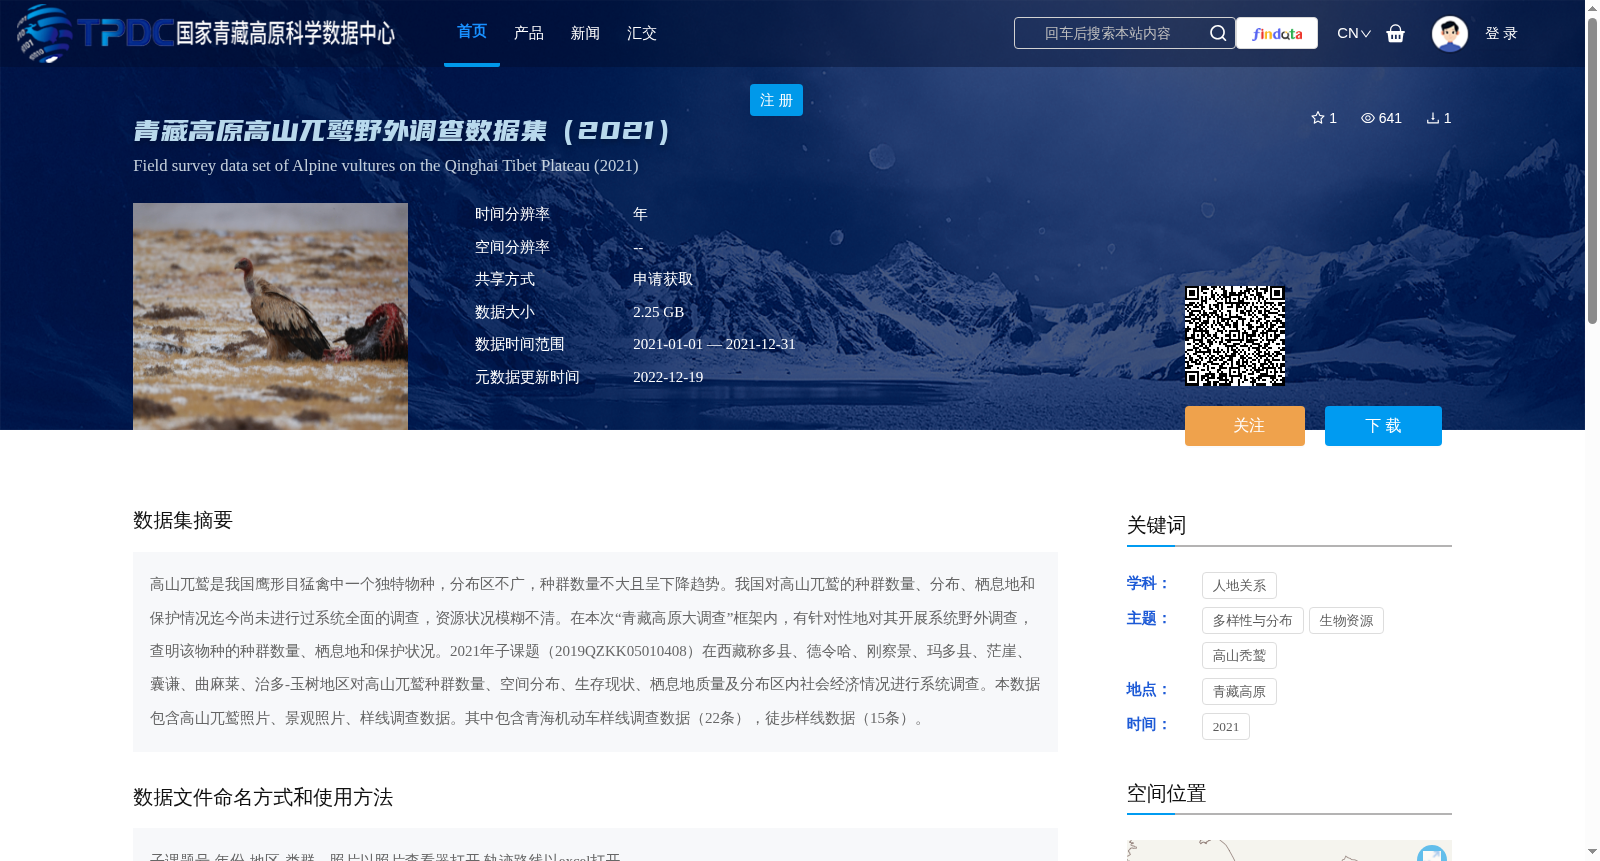The height and width of the screenshot is (861, 1600).
Task: Select the 首页 nav tab
Action: point(472,32)
